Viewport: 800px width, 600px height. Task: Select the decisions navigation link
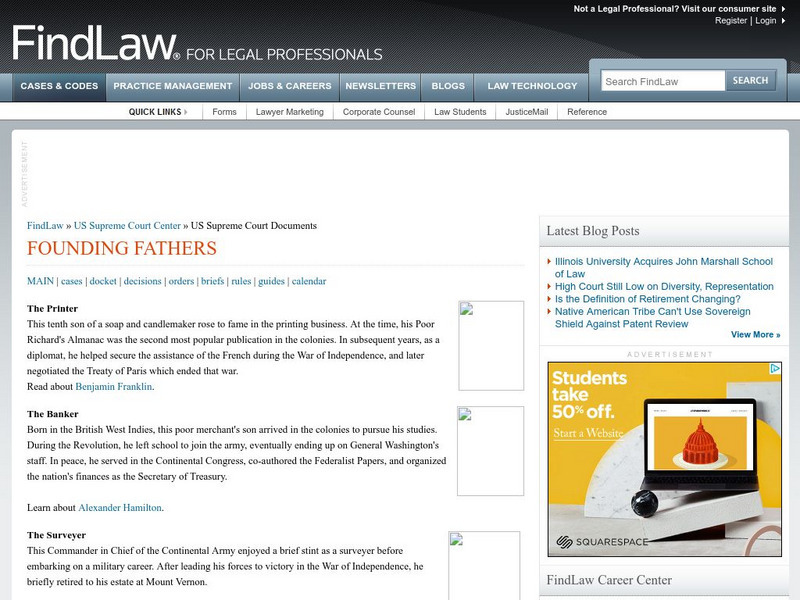142,281
